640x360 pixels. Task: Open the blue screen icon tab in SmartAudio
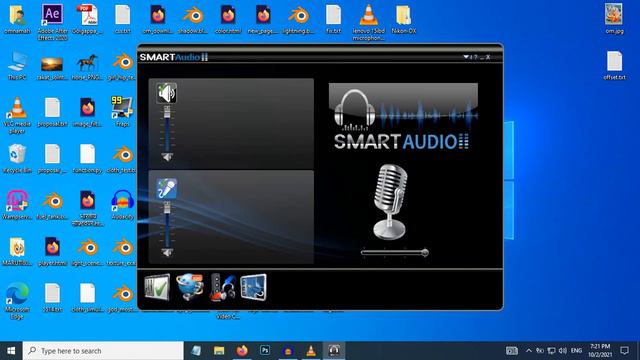[253, 287]
